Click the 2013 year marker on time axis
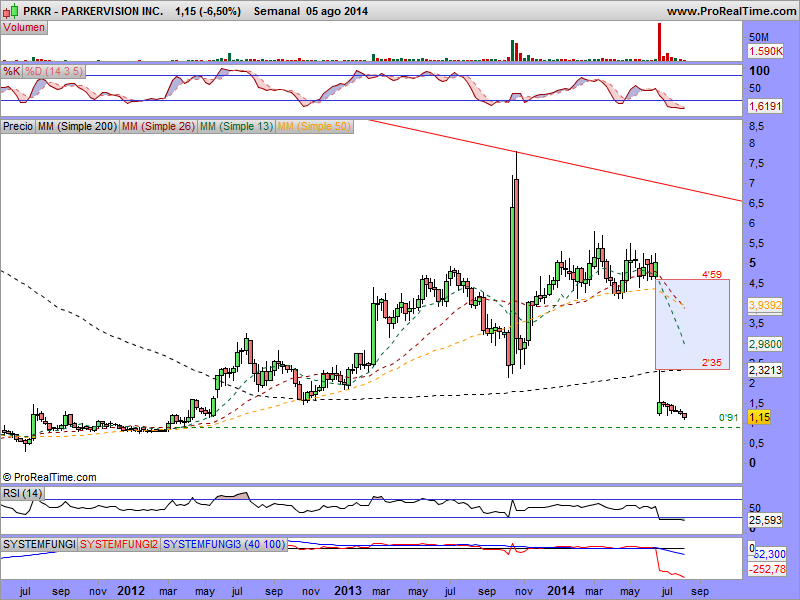 pos(347,591)
